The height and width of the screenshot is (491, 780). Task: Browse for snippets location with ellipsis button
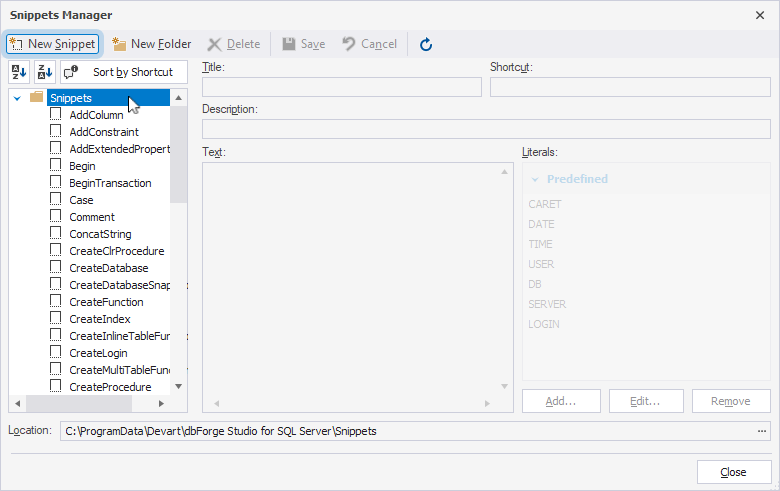(762, 431)
